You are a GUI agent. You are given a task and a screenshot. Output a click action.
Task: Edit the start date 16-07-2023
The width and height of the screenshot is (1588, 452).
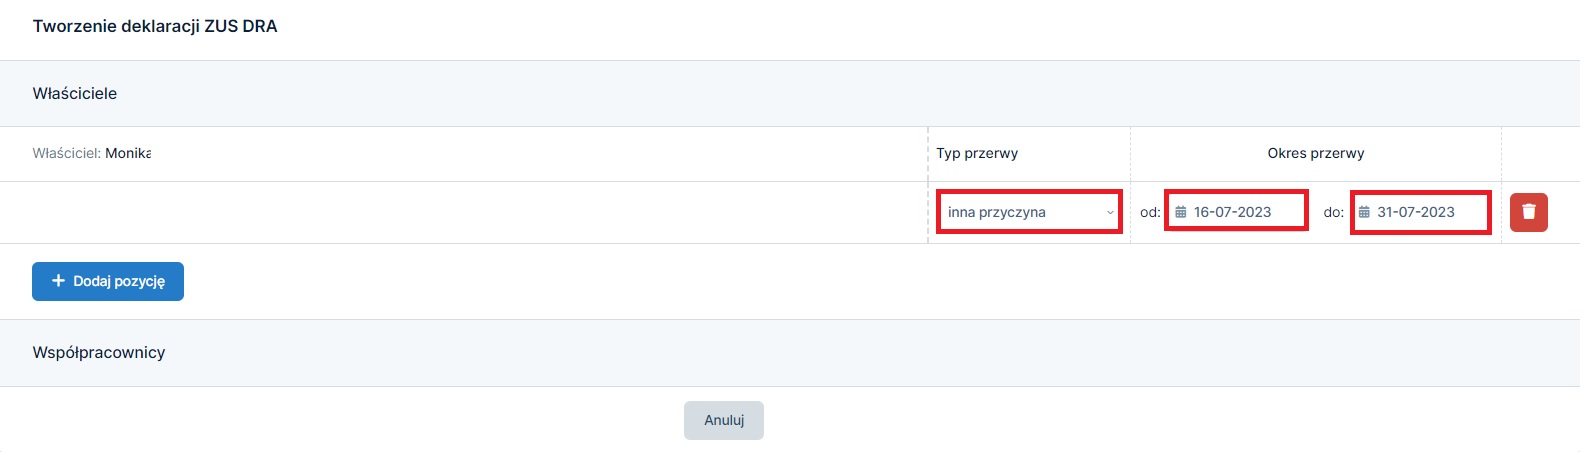click(1237, 211)
